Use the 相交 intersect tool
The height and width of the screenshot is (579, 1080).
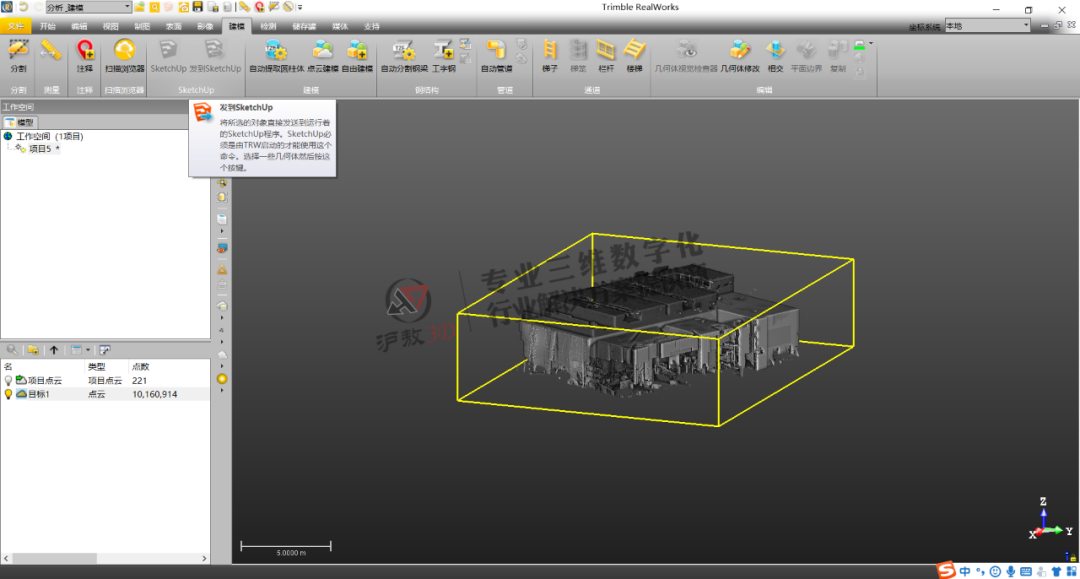point(775,55)
